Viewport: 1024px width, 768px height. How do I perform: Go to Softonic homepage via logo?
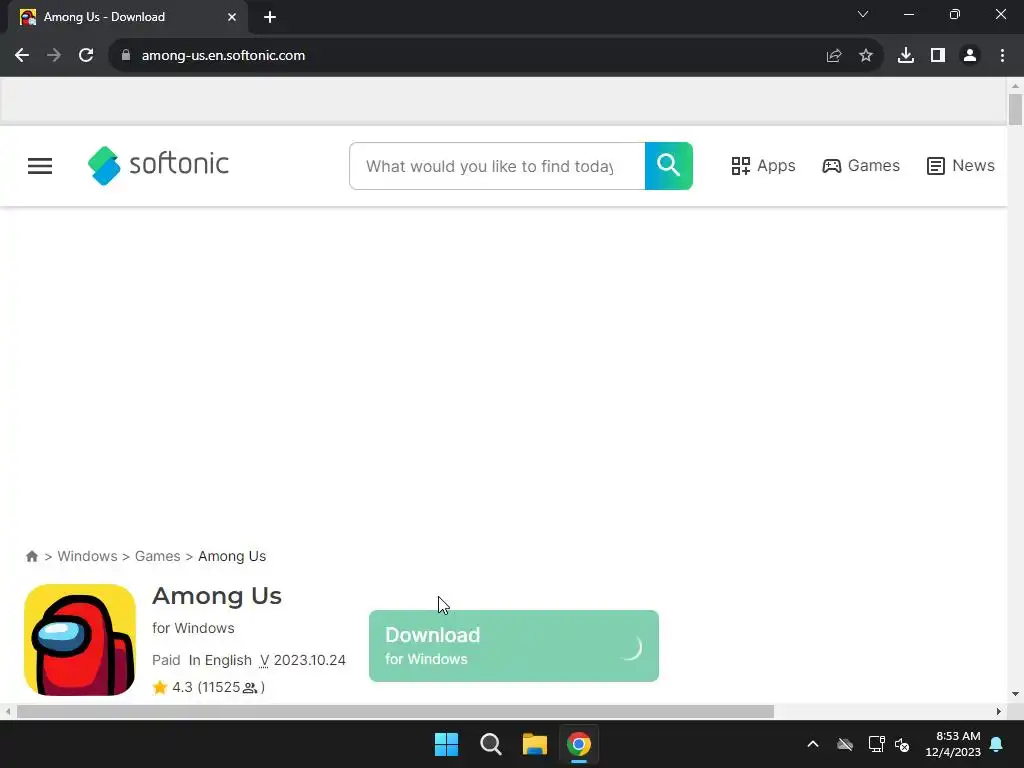point(159,165)
